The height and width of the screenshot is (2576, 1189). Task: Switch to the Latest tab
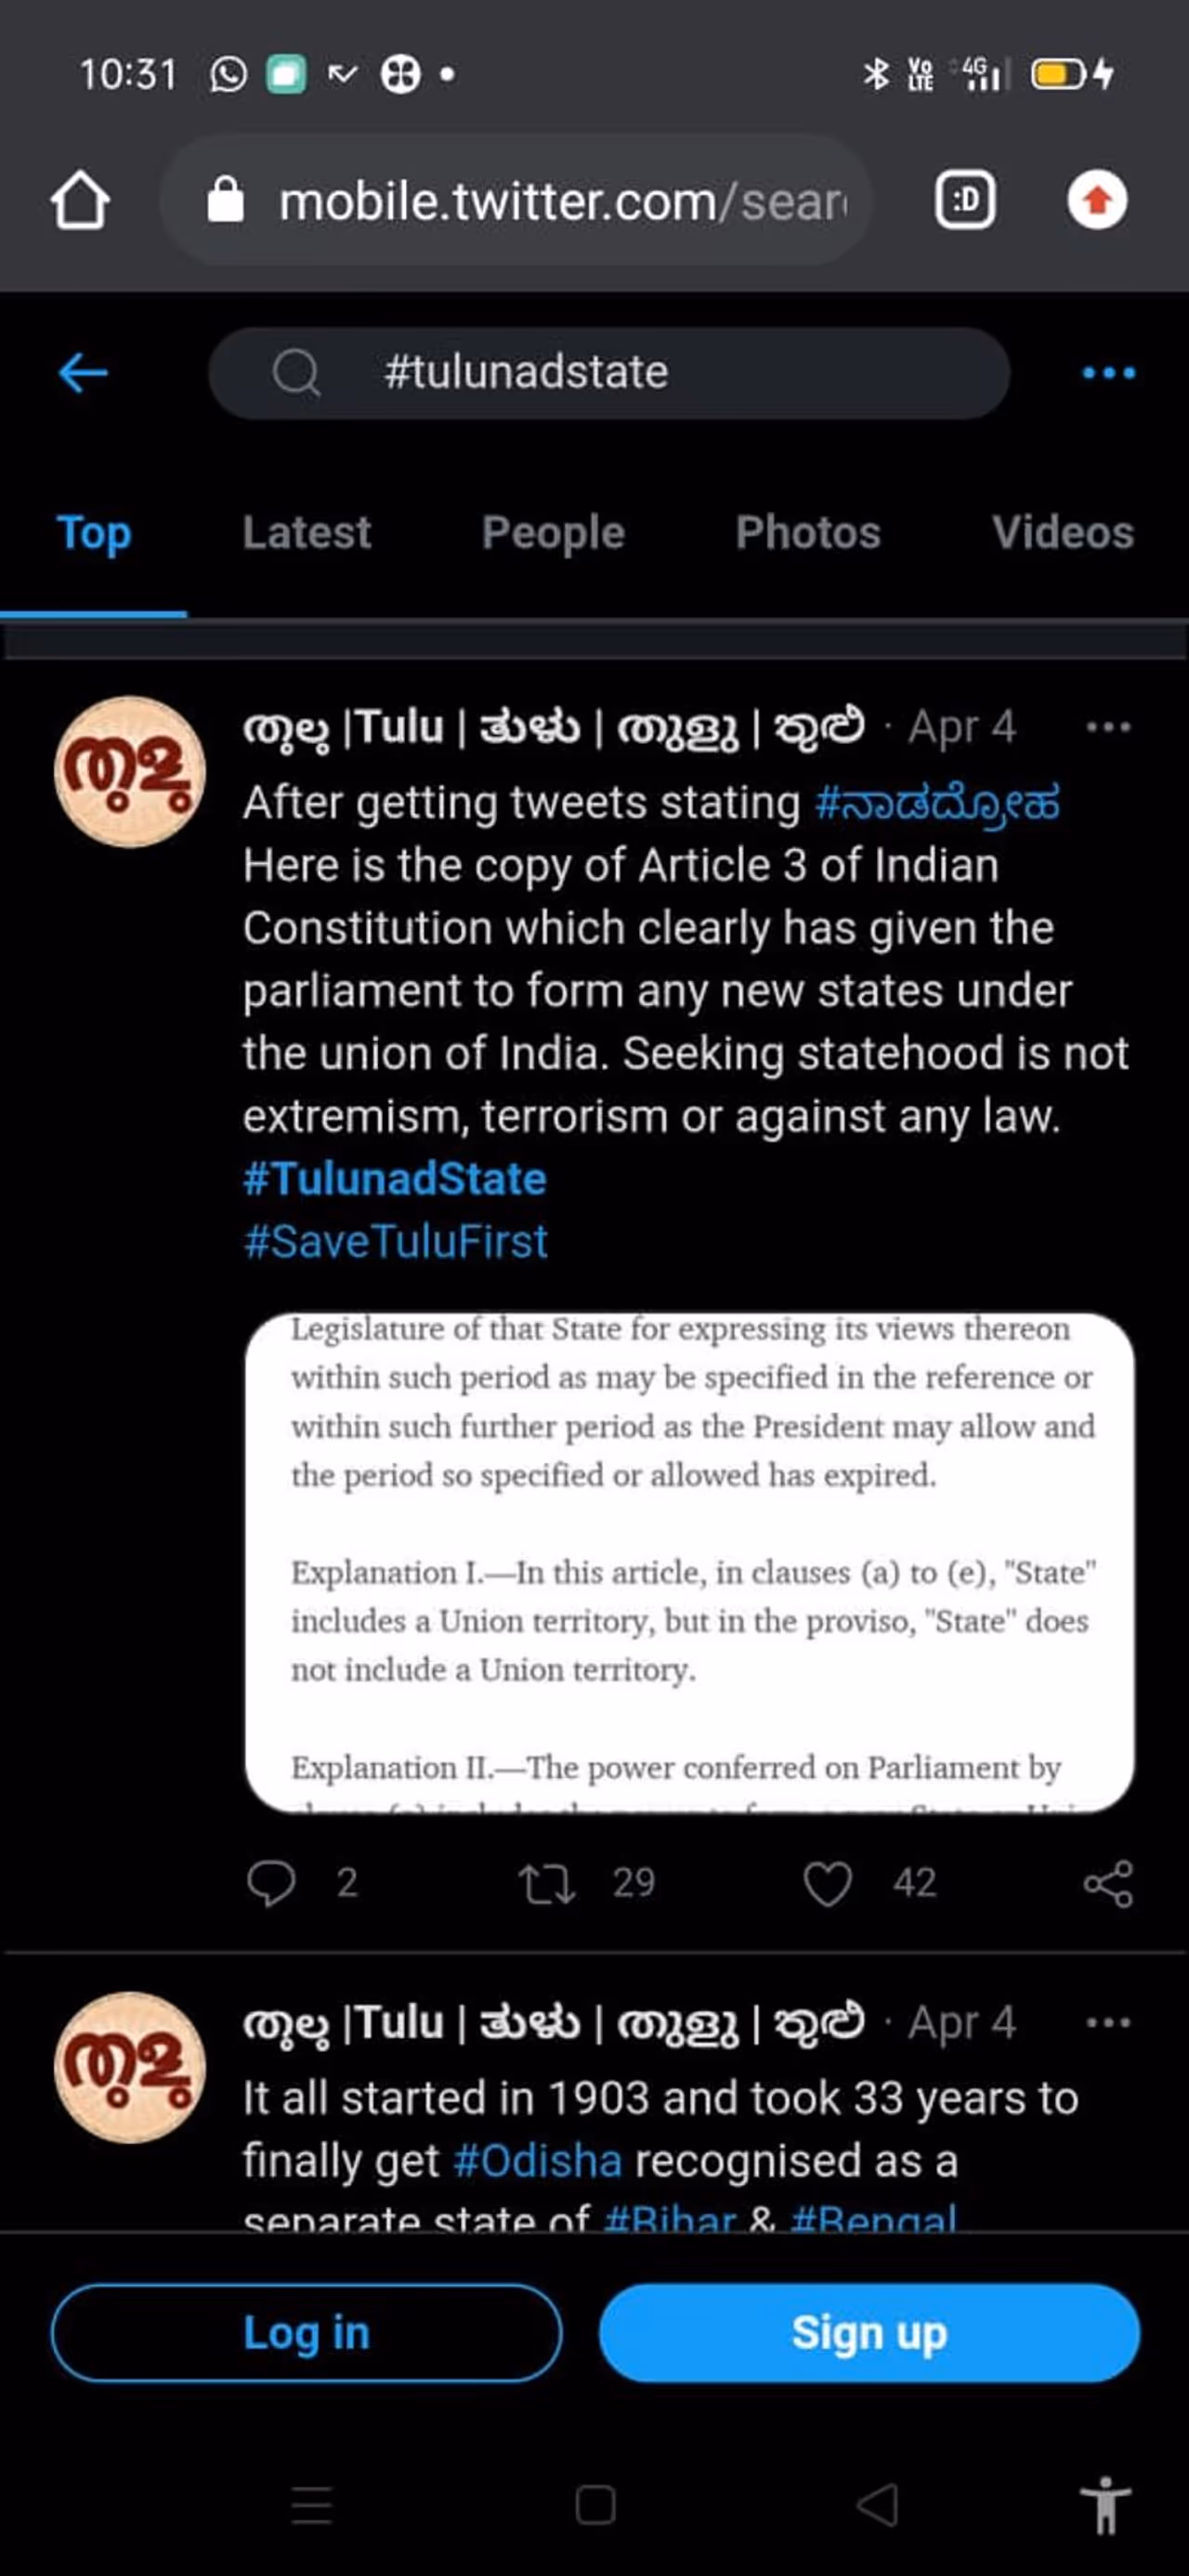click(x=306, y=533)
